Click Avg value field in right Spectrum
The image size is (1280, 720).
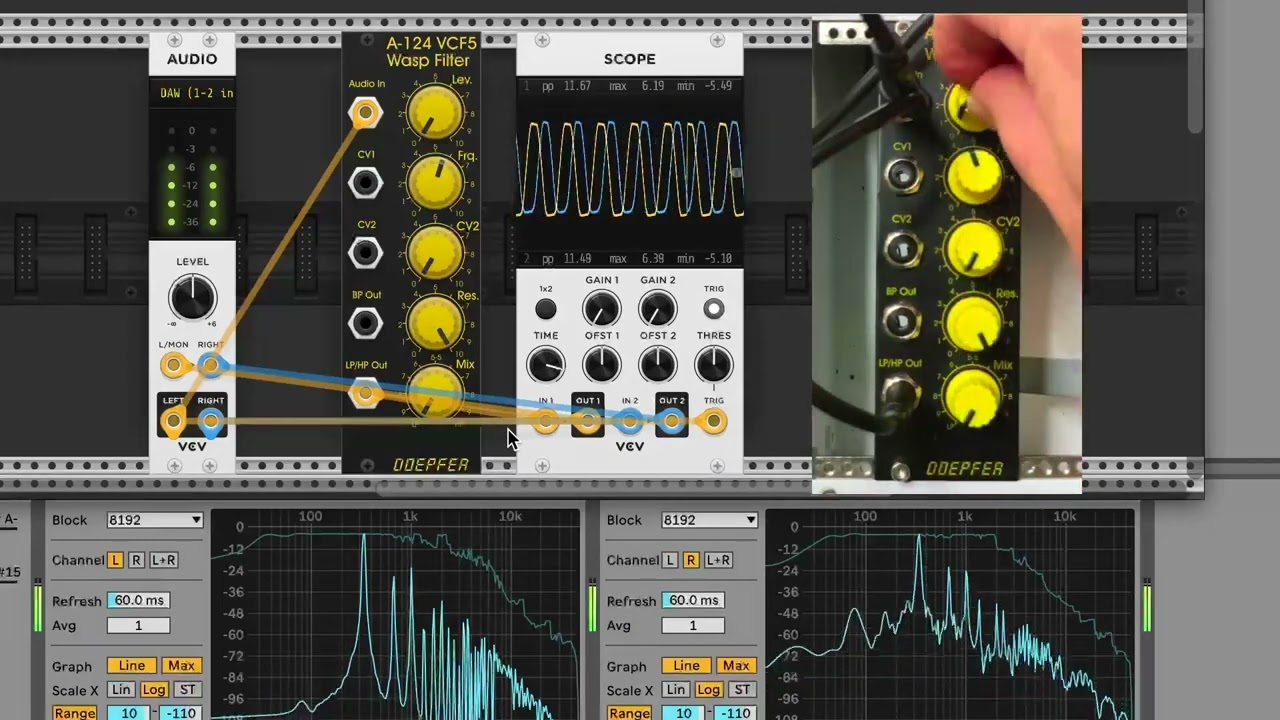[692, 626]
